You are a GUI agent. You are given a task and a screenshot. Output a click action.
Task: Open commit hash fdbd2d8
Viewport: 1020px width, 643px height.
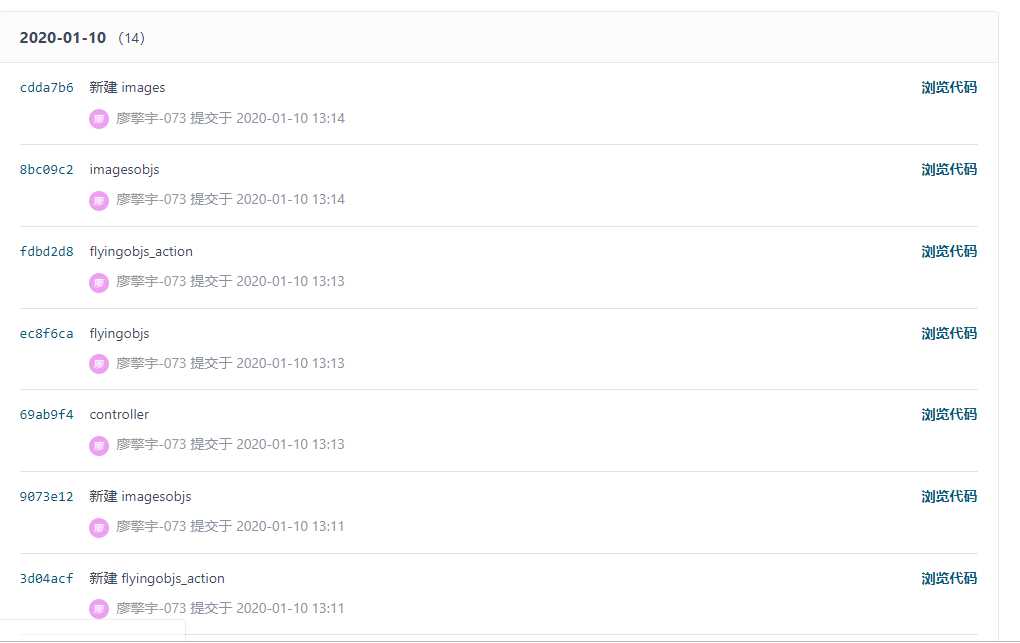(46, 252)
